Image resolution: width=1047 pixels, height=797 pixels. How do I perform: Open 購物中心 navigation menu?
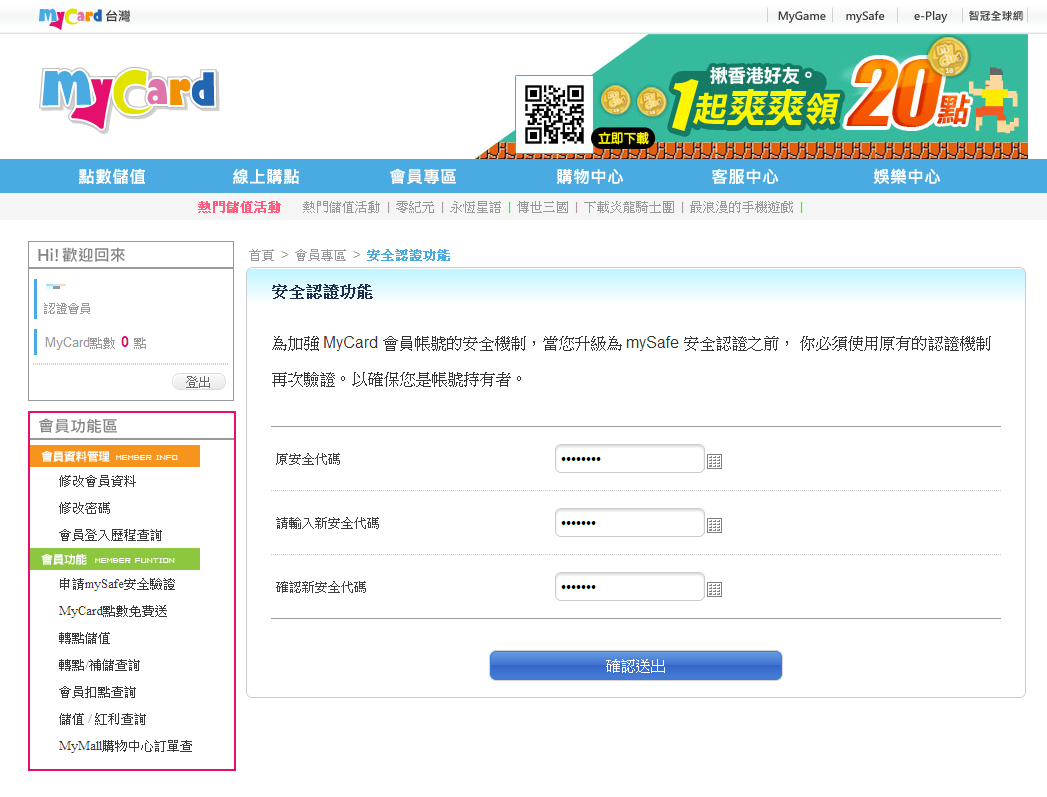tap(590, 176)
